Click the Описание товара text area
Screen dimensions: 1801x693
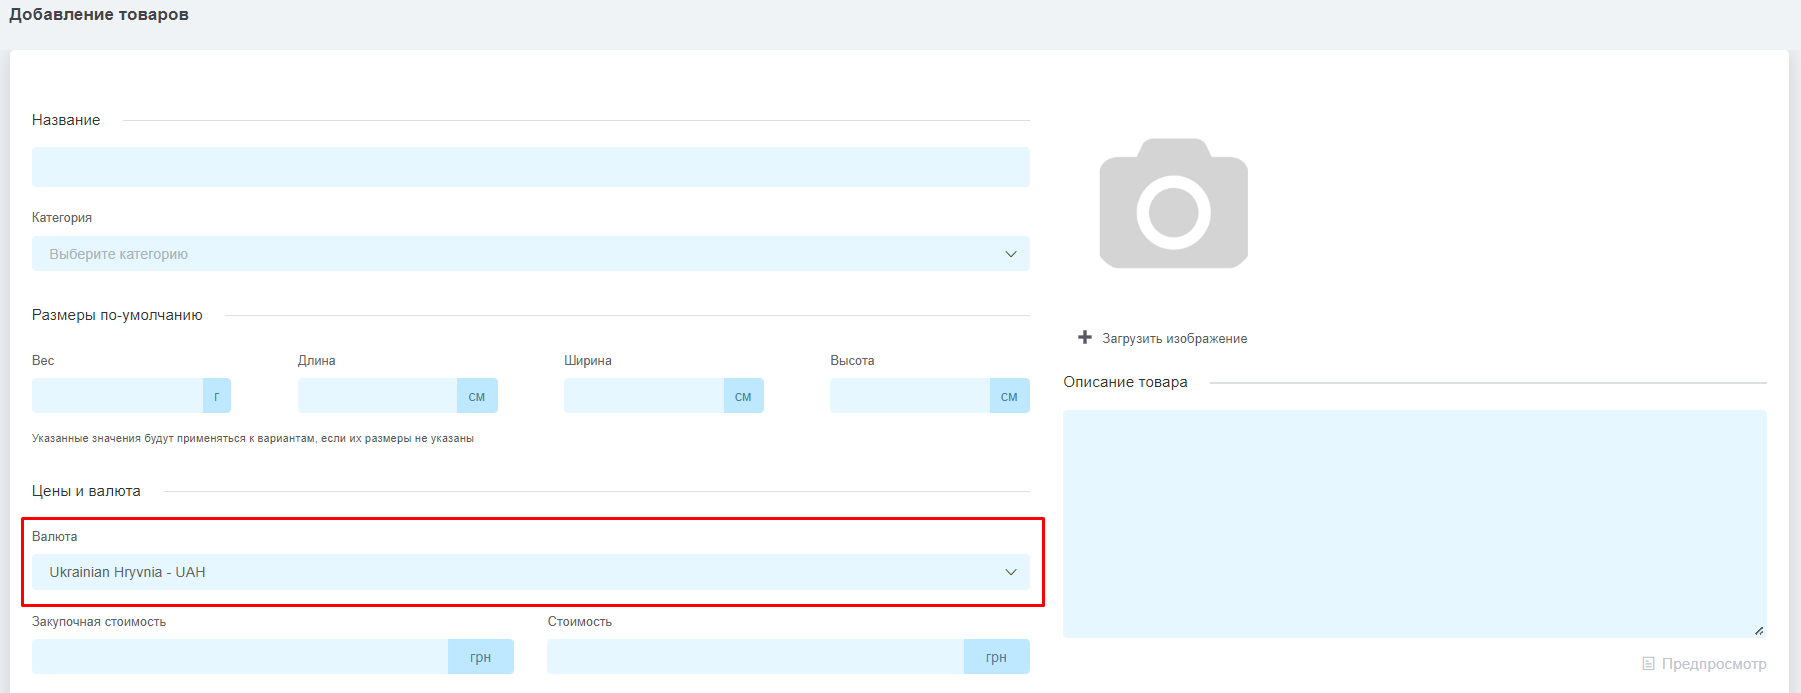pos(1414,524)
